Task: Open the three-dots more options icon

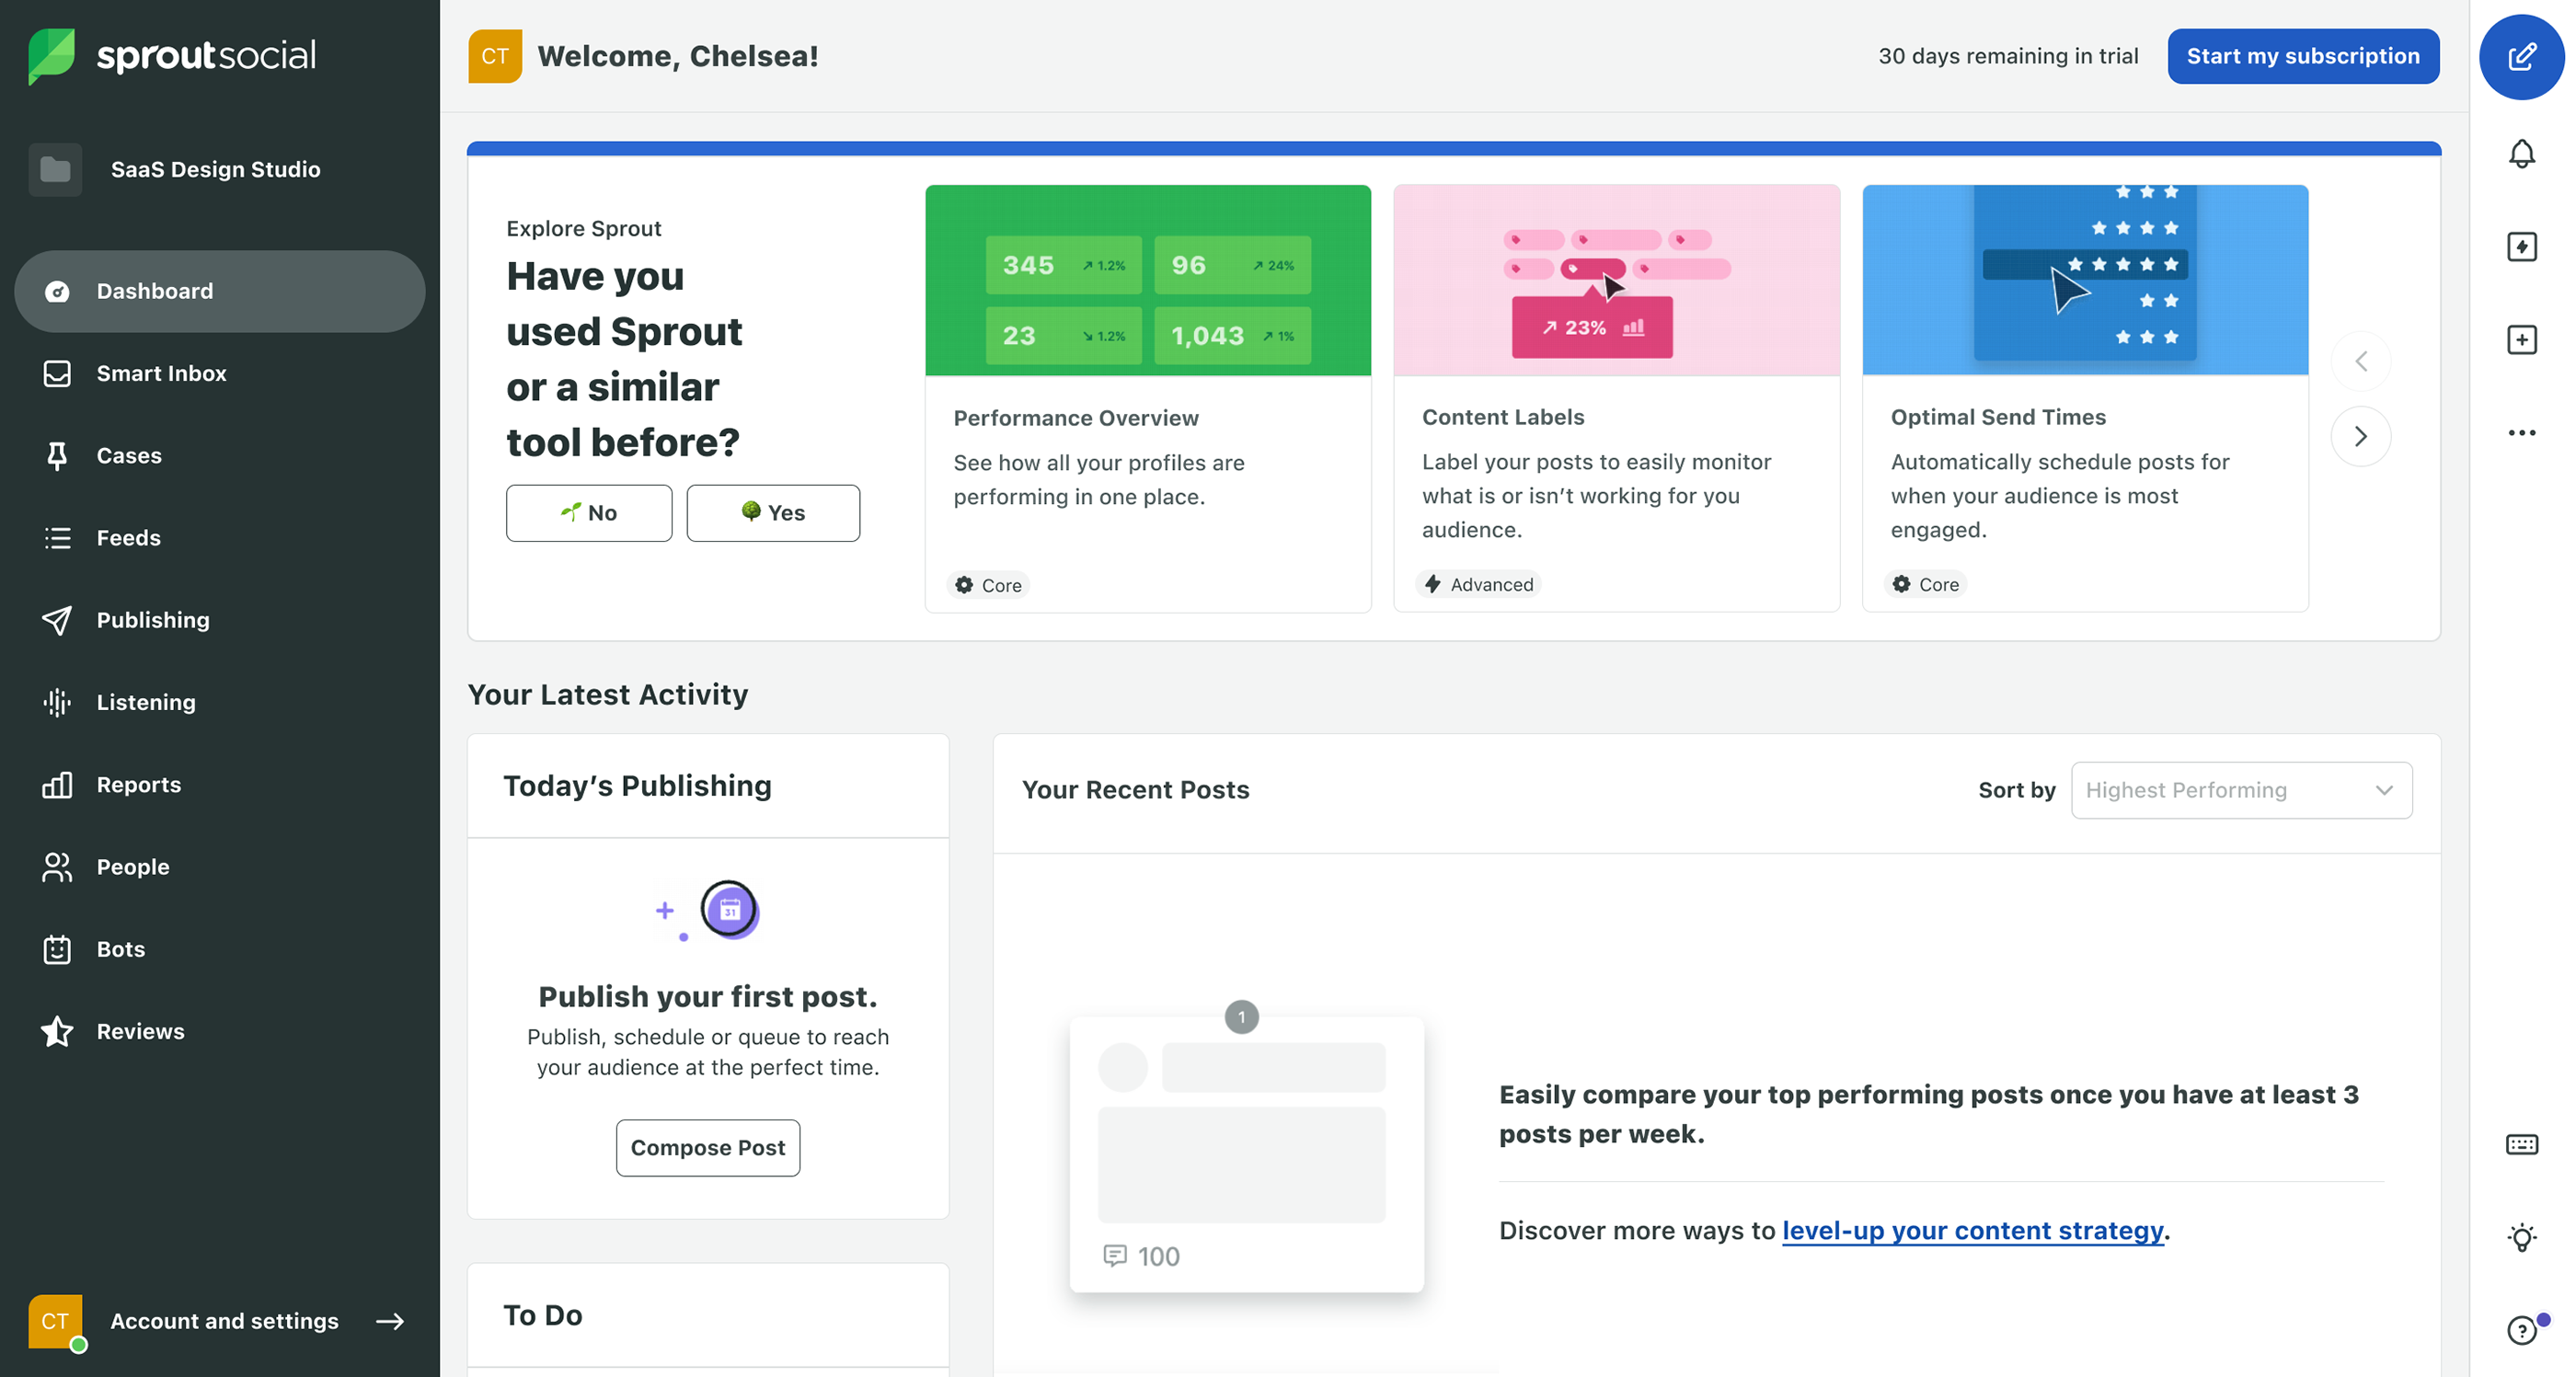Action: point(2521,433)
